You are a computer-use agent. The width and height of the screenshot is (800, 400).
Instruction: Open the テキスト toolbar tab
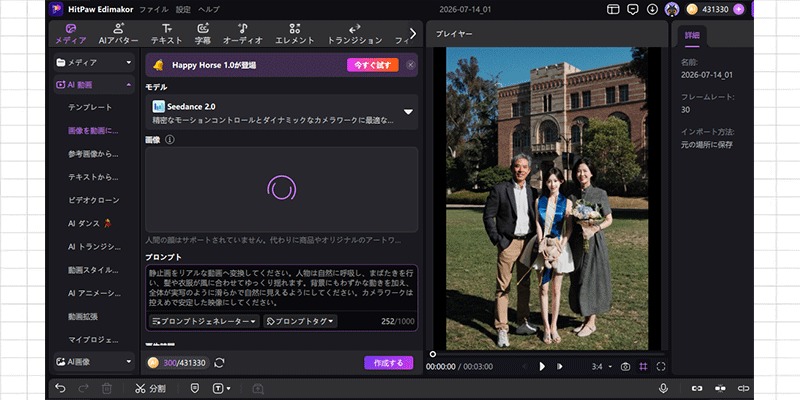point(166,34)
